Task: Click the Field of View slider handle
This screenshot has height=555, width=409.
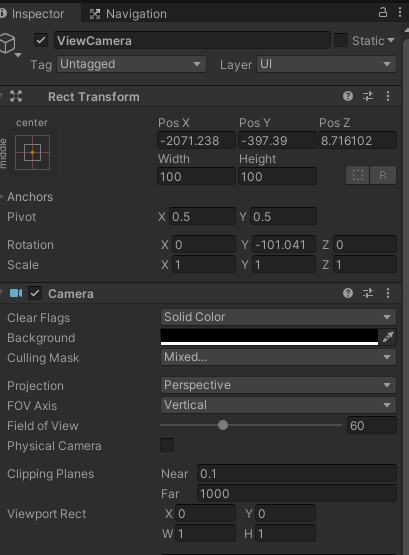Action: (x=223, y=425)
